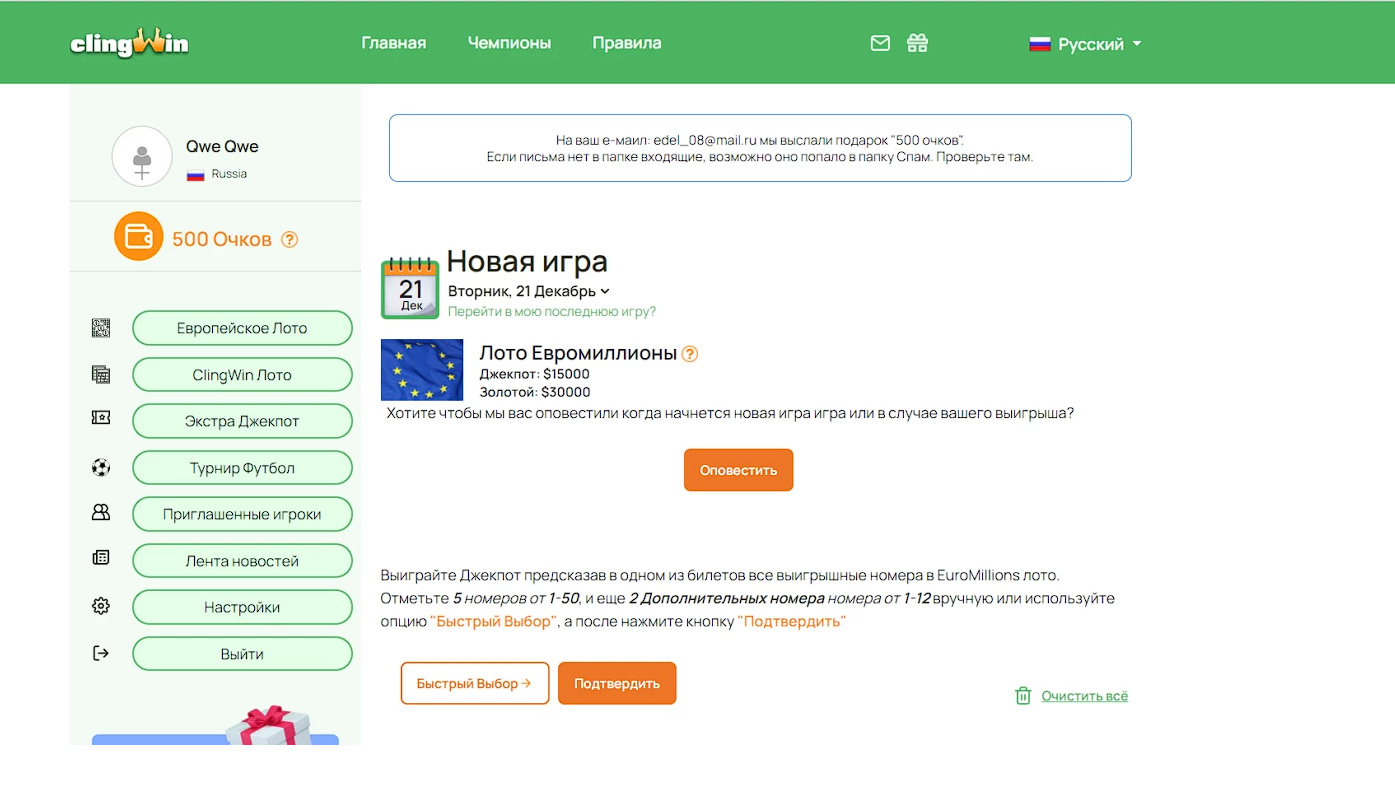Viewport: 1395px width, 800px height.
Task: Open the gift box icon in header
Action: pyautogui.click(x=917, y=43)
